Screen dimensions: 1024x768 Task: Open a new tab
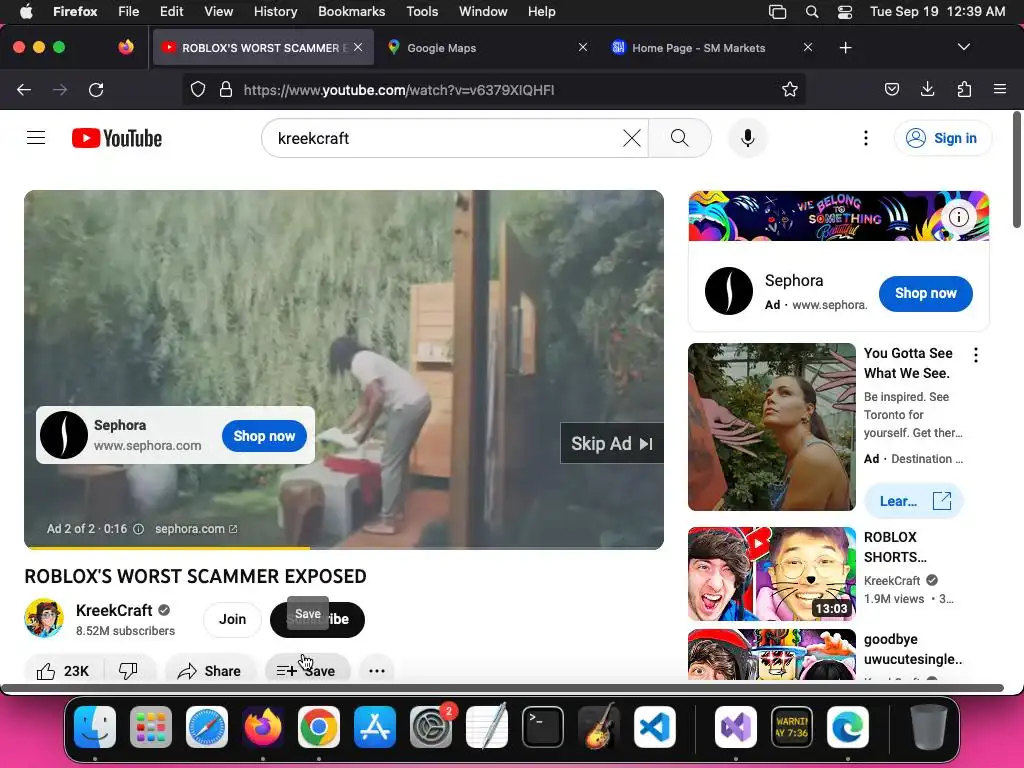pyautogui.click(x=845, y=48)
